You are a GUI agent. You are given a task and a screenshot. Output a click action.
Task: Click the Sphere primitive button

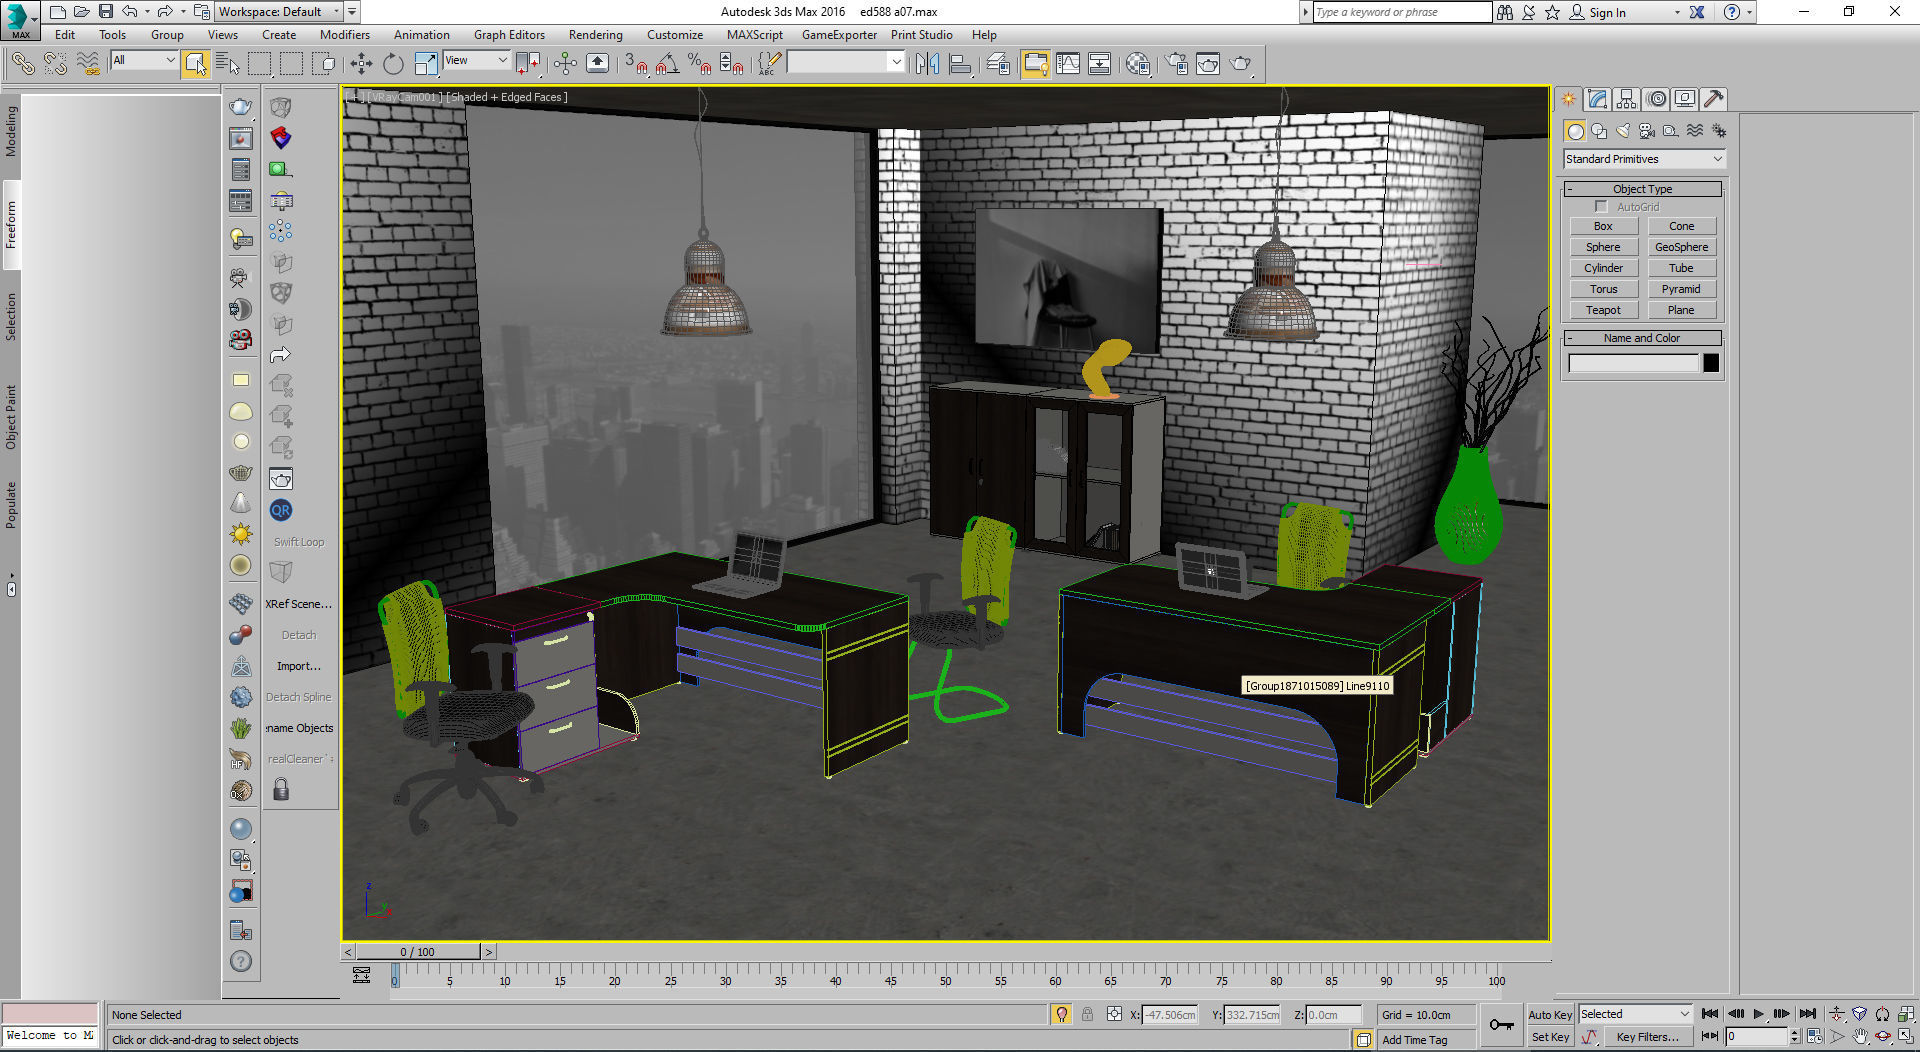pos(1603,247)
